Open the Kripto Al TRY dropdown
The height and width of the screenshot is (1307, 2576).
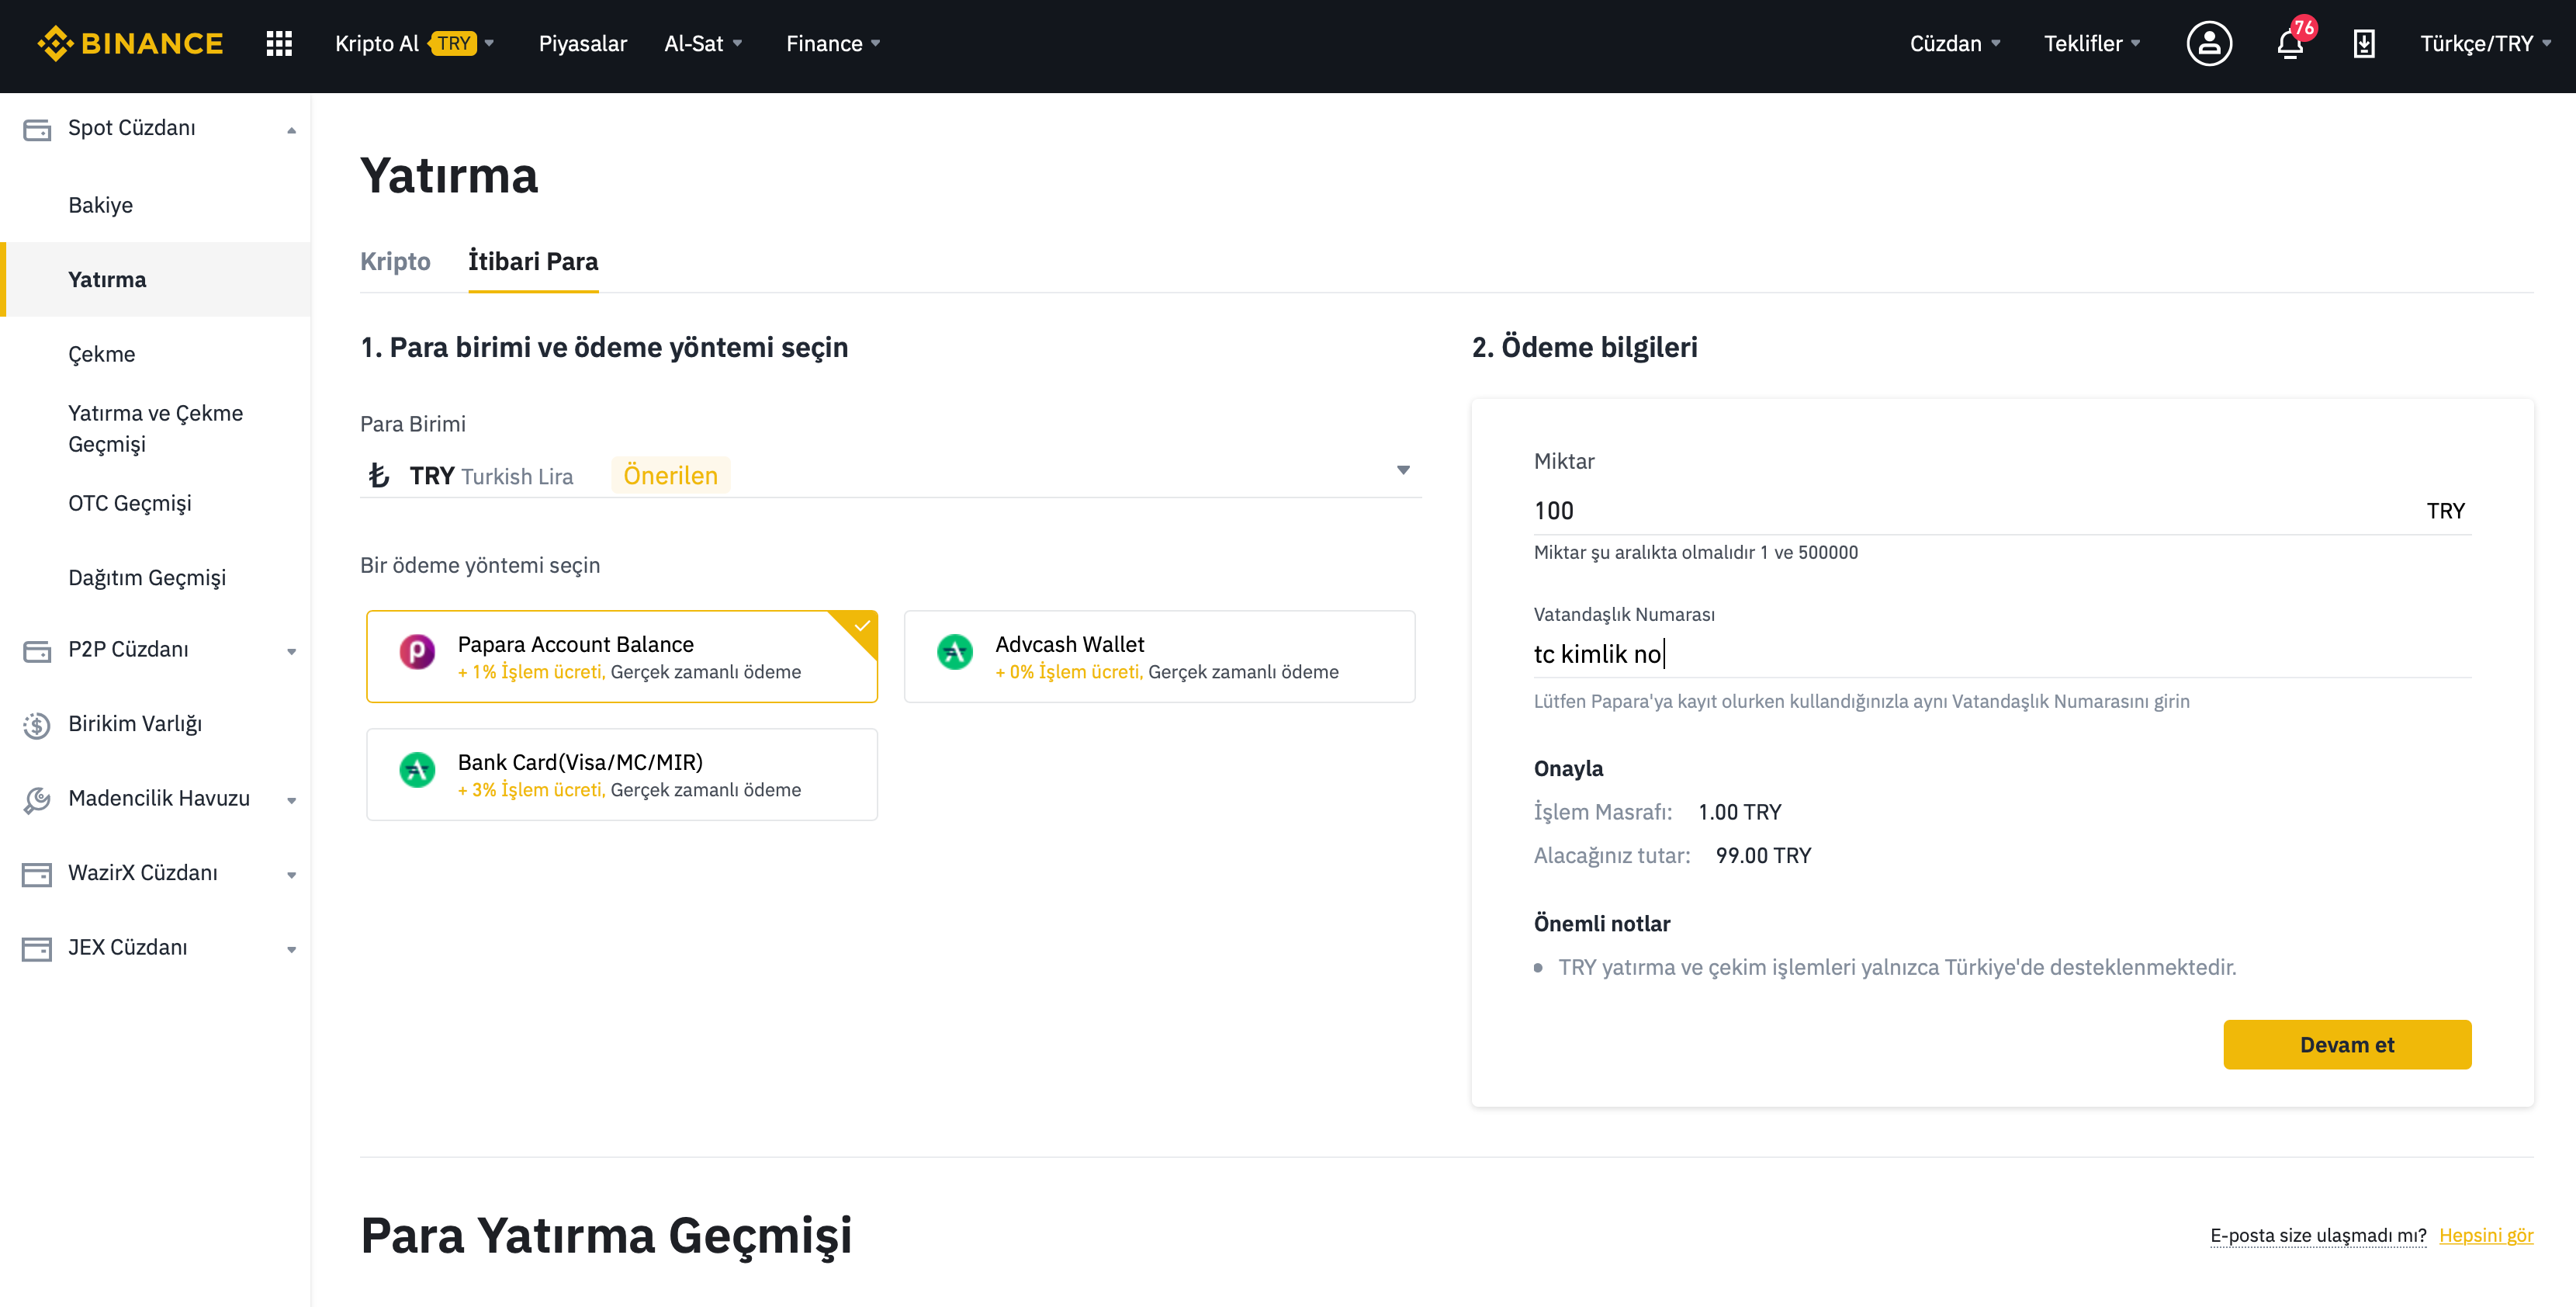414,43
